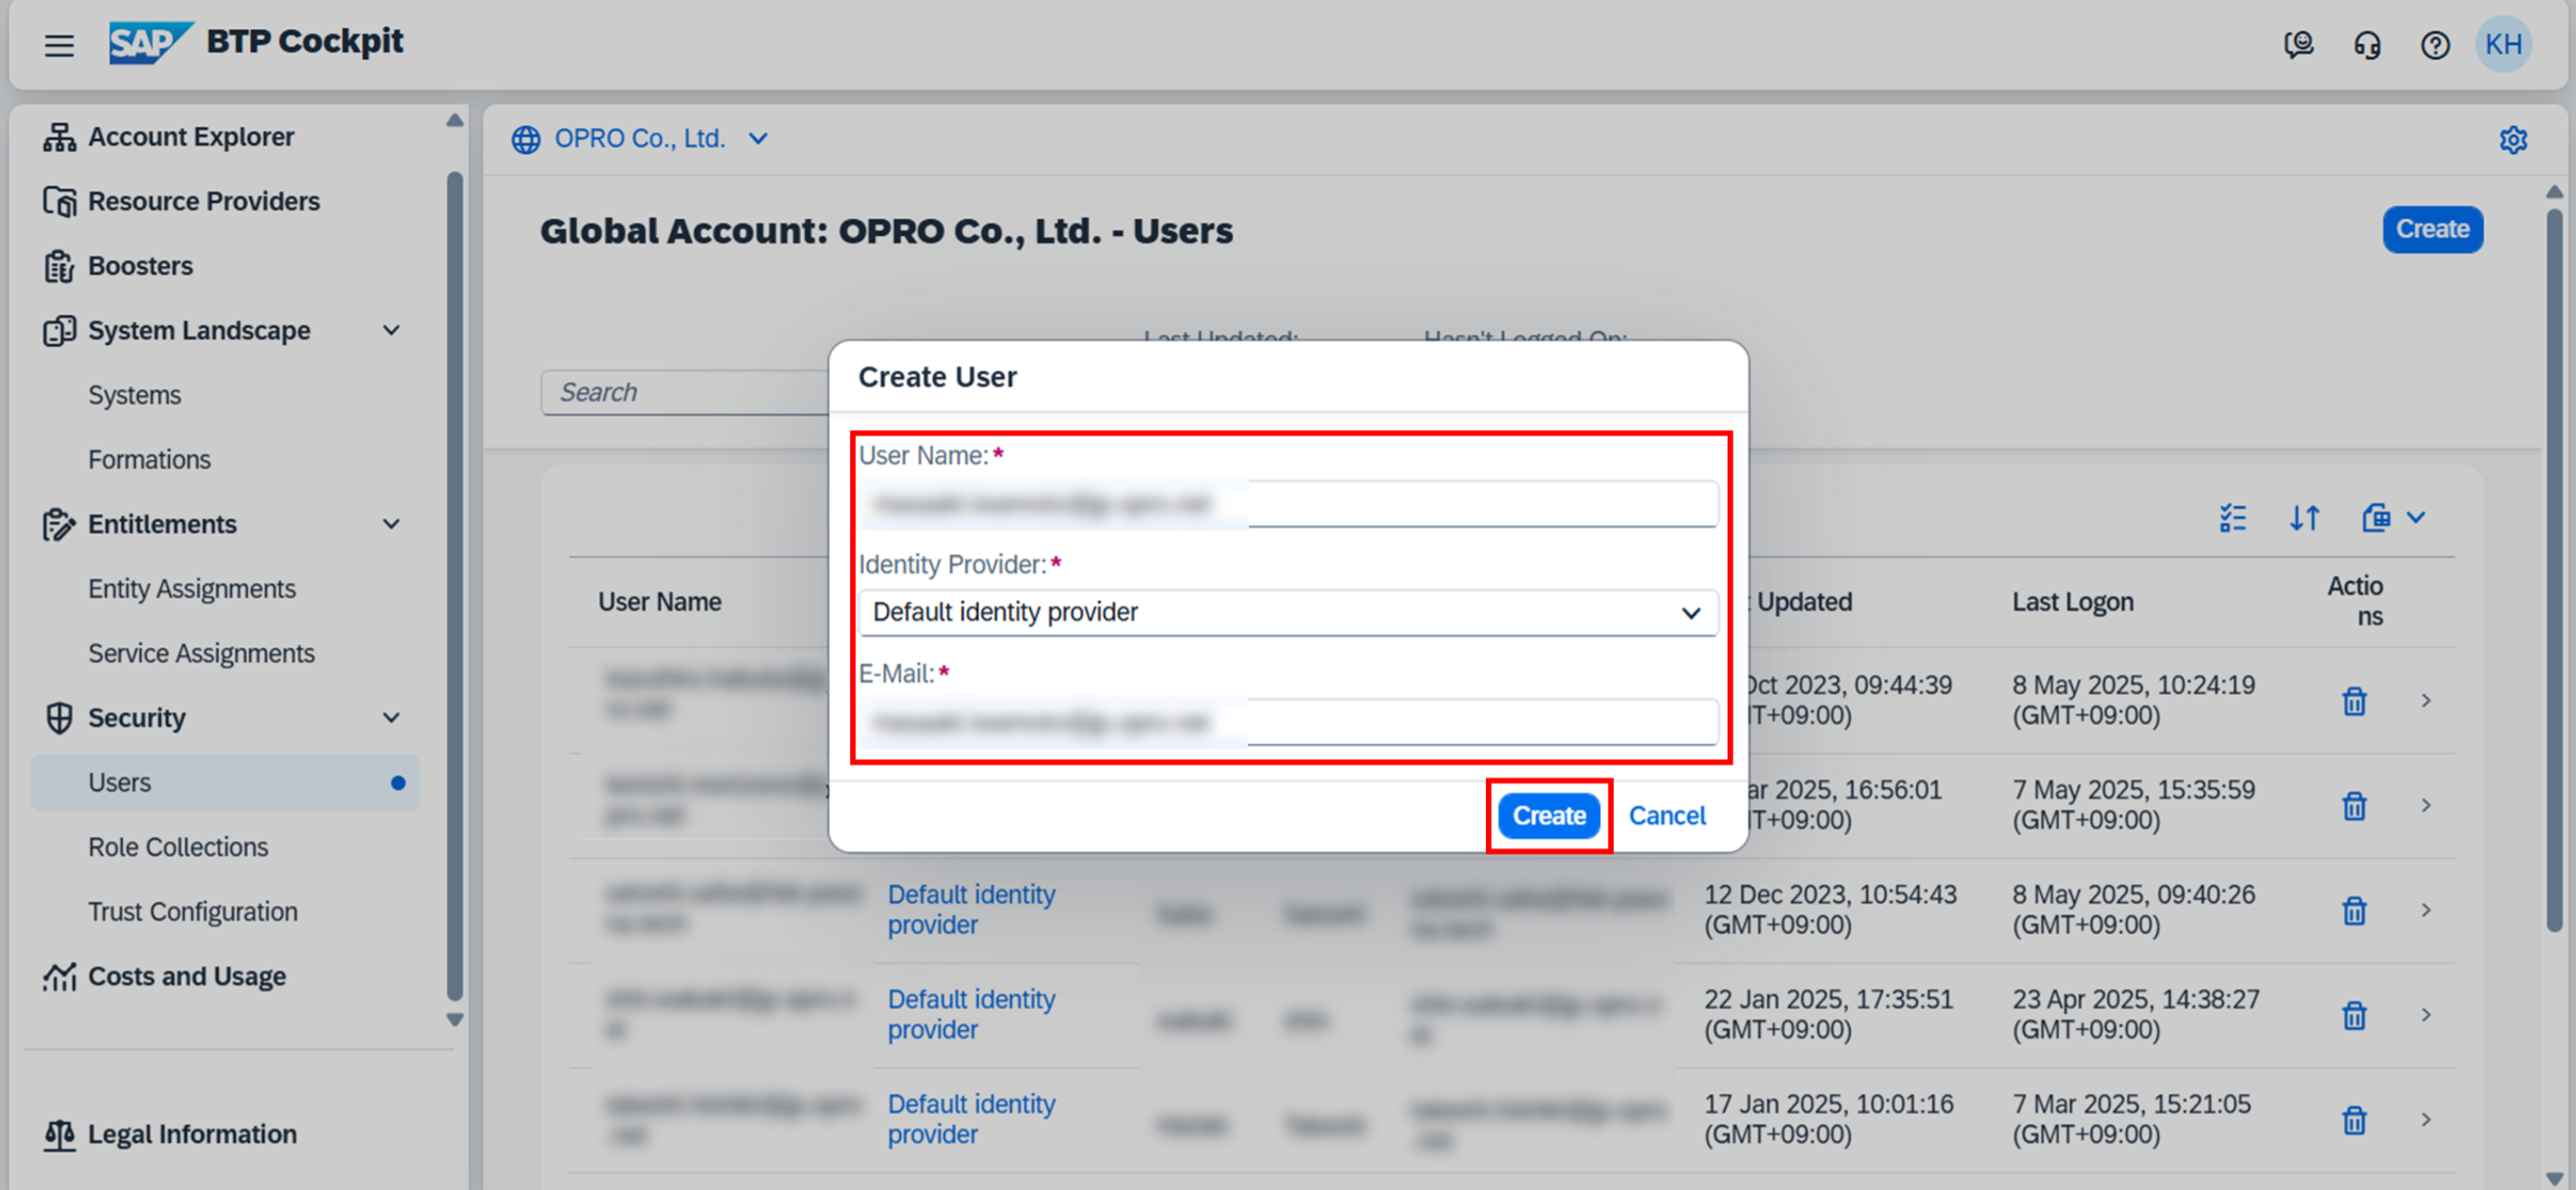Go to Role Collections in sidebar
The width and height of the screenshot is (2576, 1190).
click(x=178, y=847)
